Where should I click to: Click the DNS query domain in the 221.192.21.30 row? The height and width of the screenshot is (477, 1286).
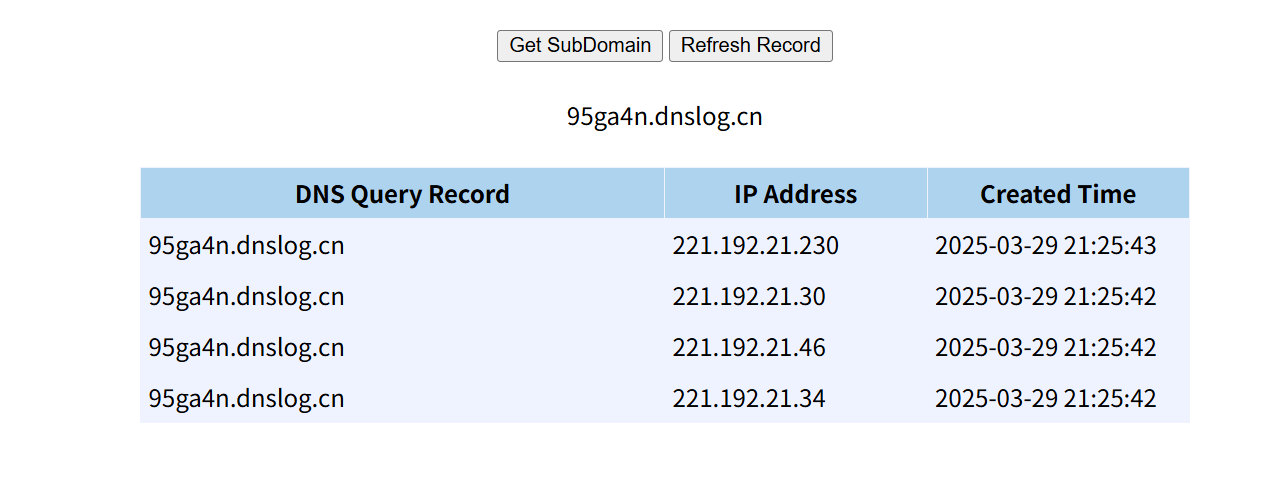tap(247, 297)
